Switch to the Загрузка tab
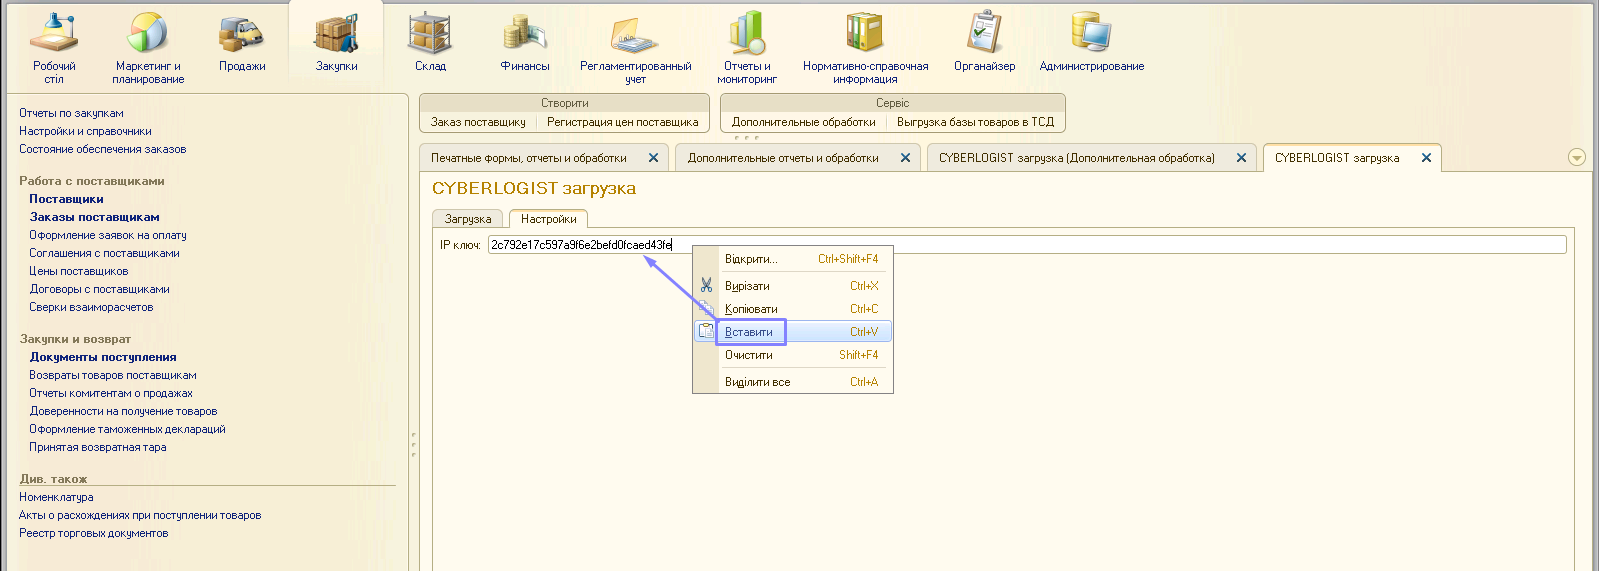 [468, 219]
